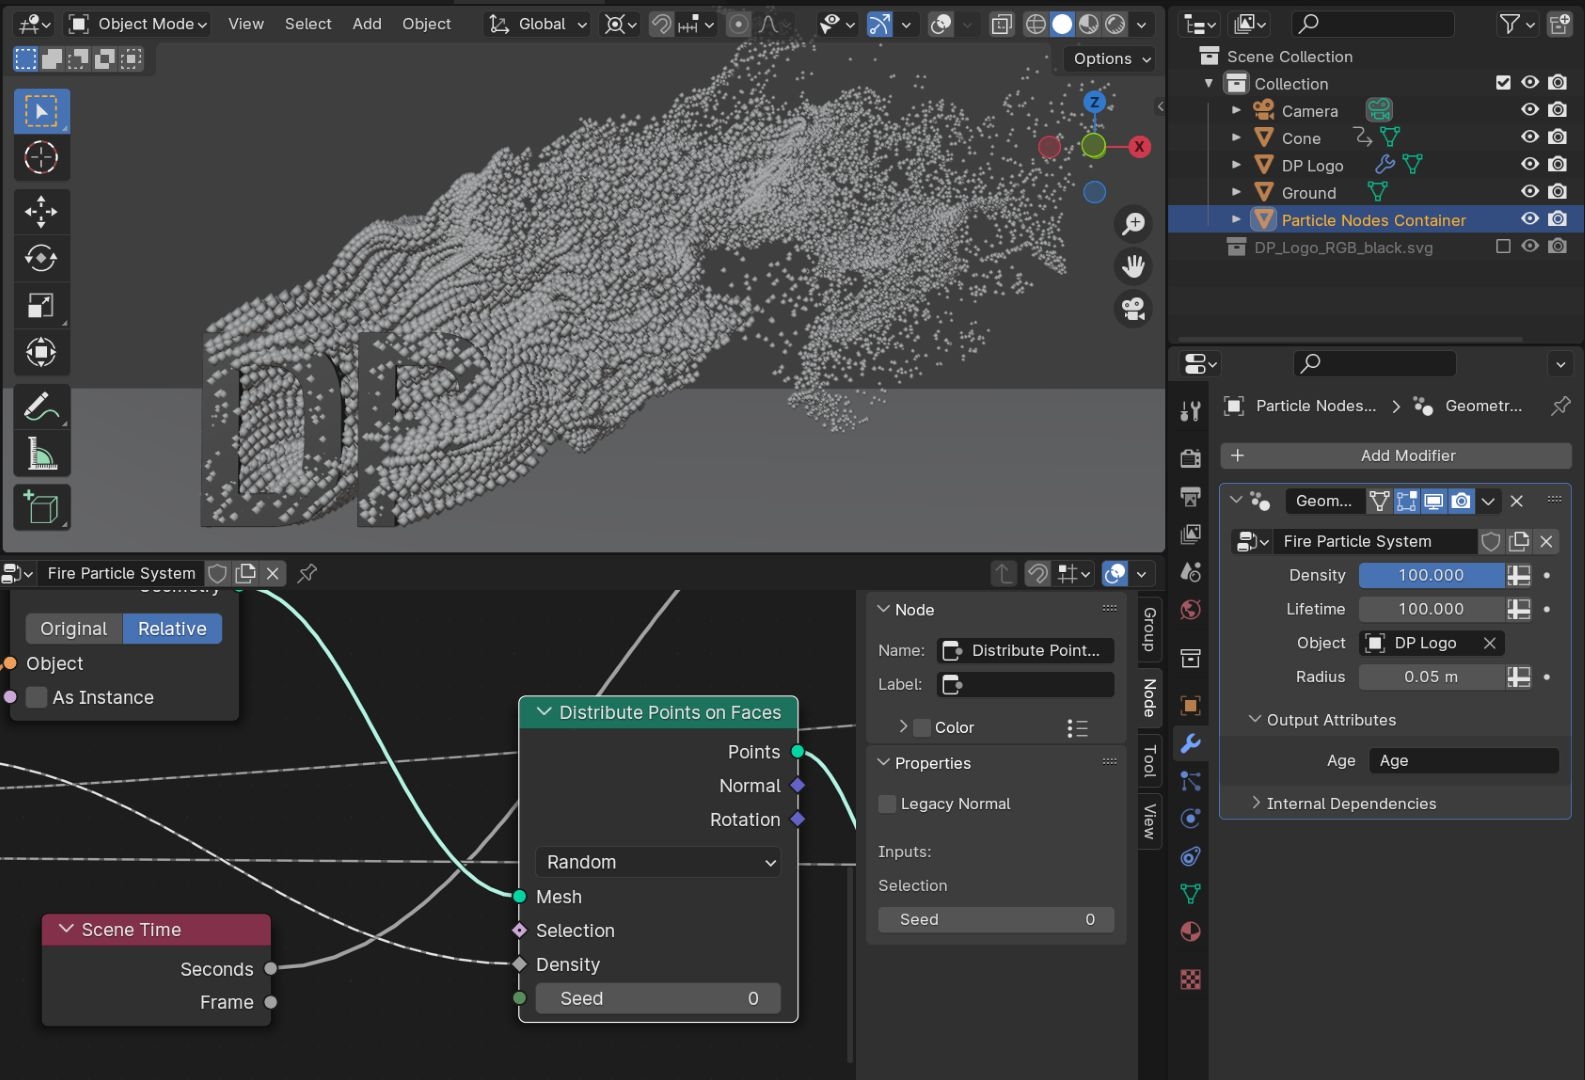Click the 3D Cursor tool

pos(41,158)
